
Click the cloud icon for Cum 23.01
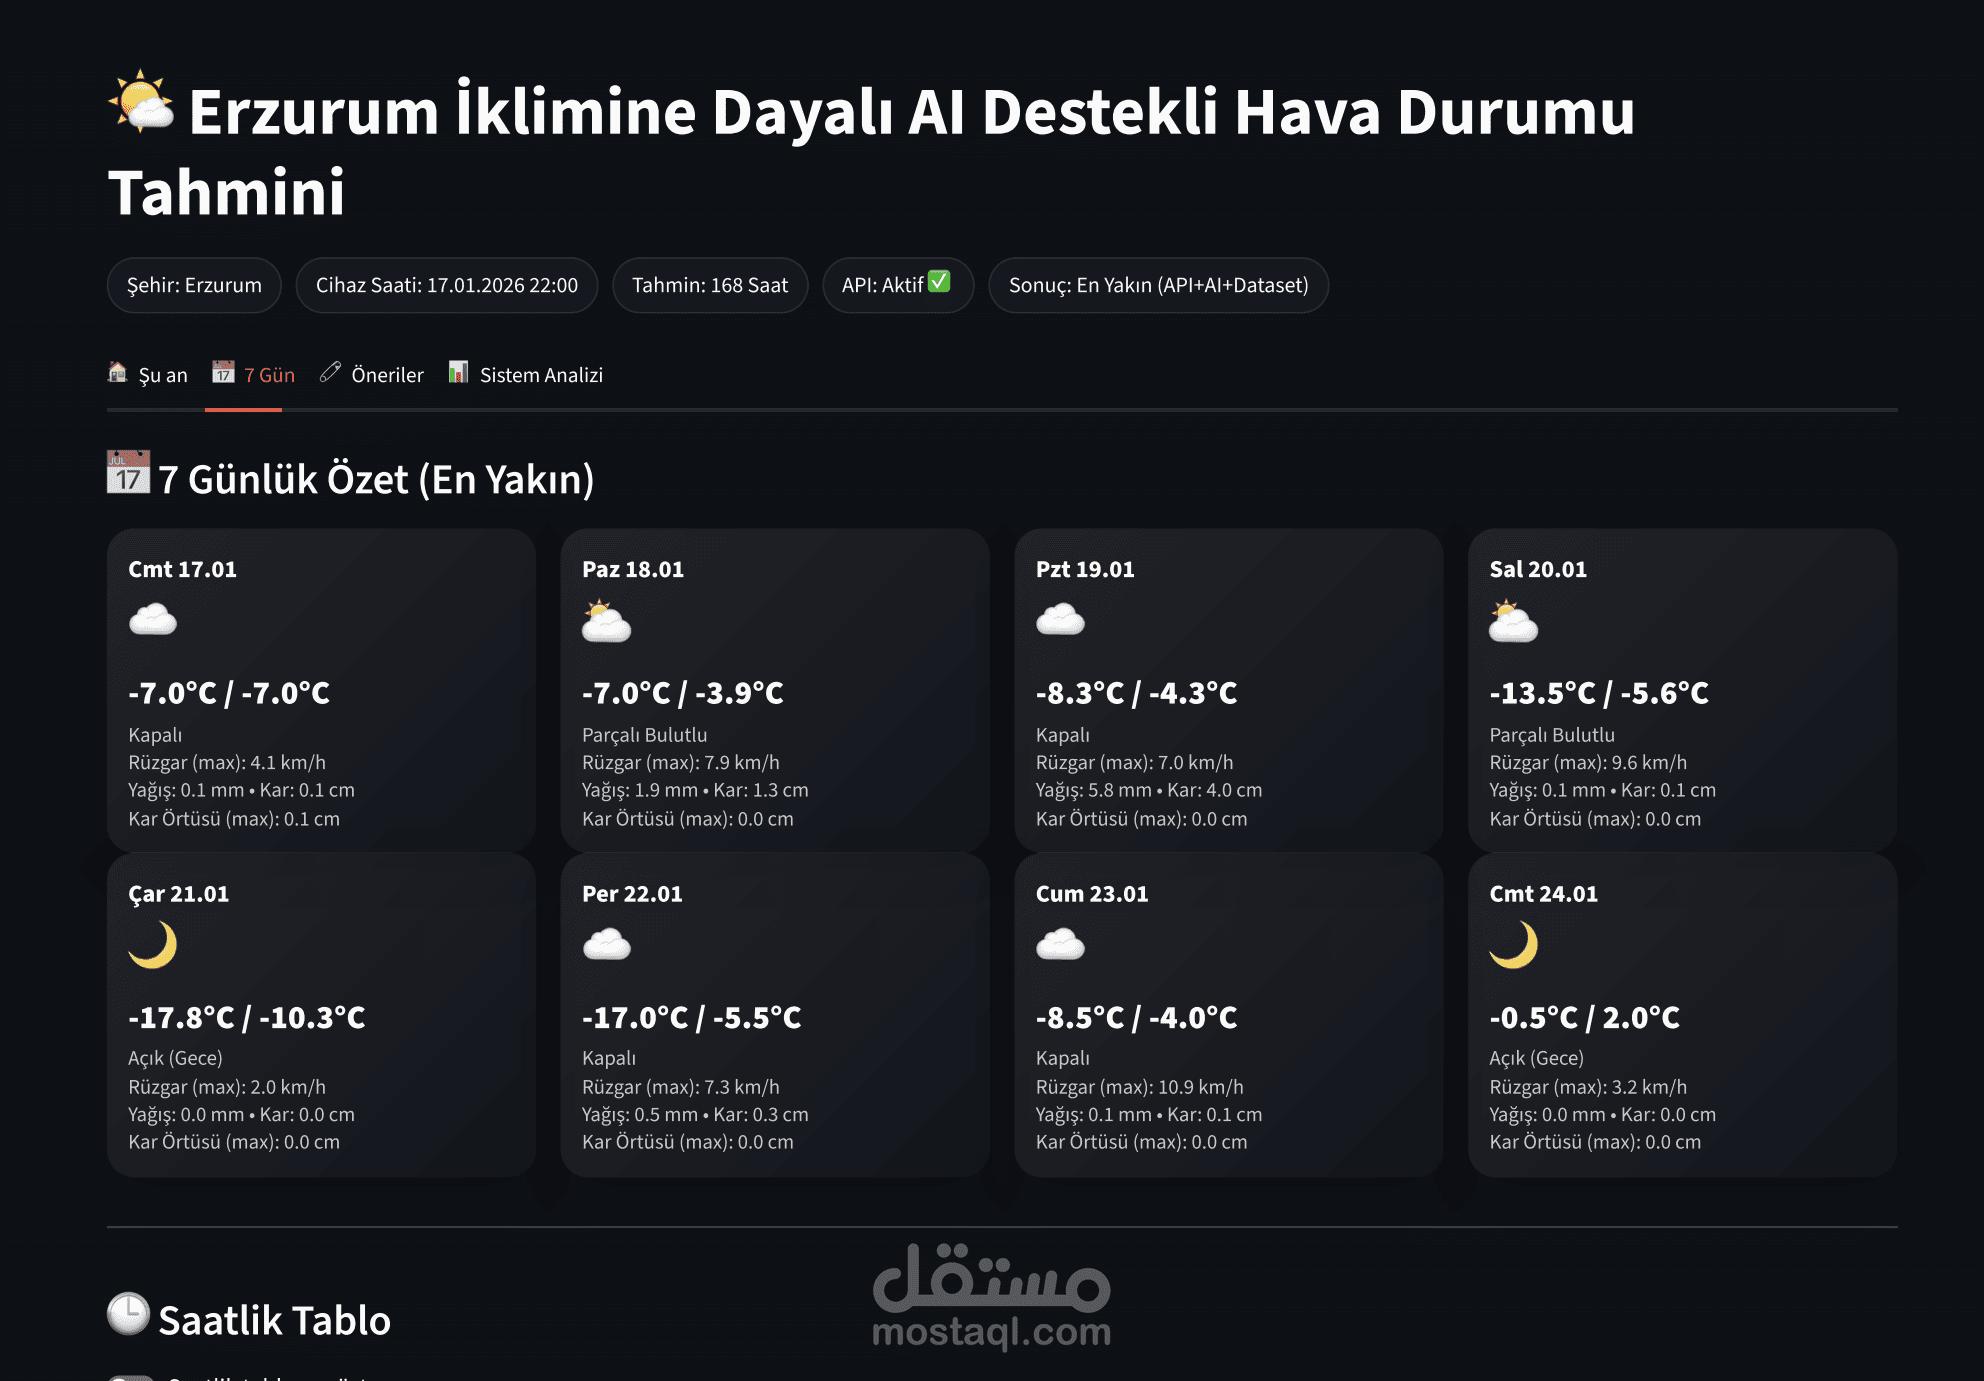coord(1060,945)
